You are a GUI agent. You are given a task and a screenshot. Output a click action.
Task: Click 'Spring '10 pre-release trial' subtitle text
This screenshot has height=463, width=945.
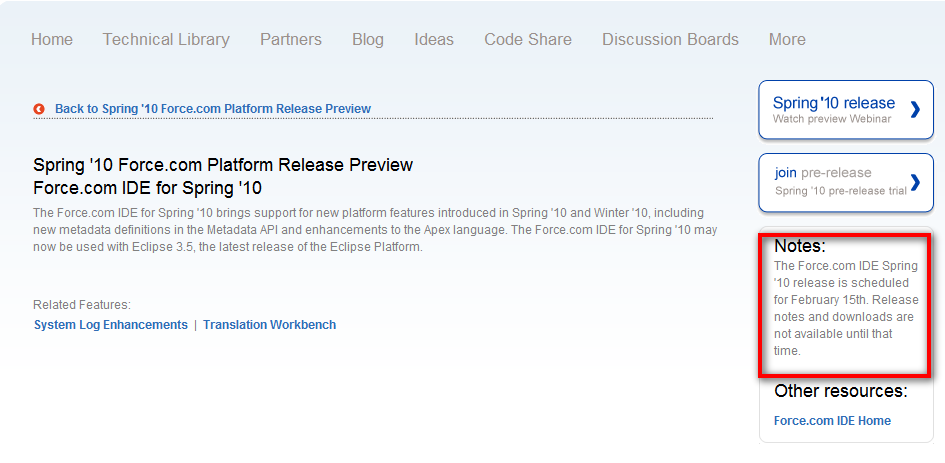click(x=841, y=192)
